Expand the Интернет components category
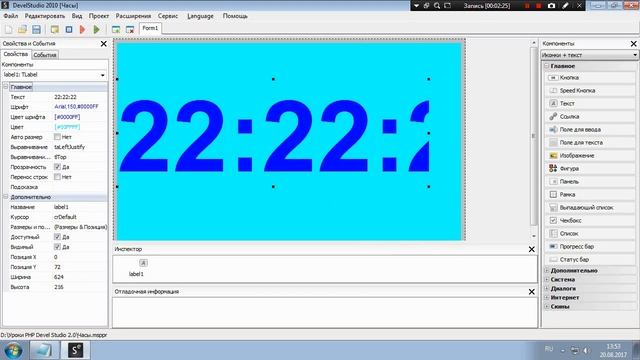This screenshot has width=640, height=360. tap(547, 298)
